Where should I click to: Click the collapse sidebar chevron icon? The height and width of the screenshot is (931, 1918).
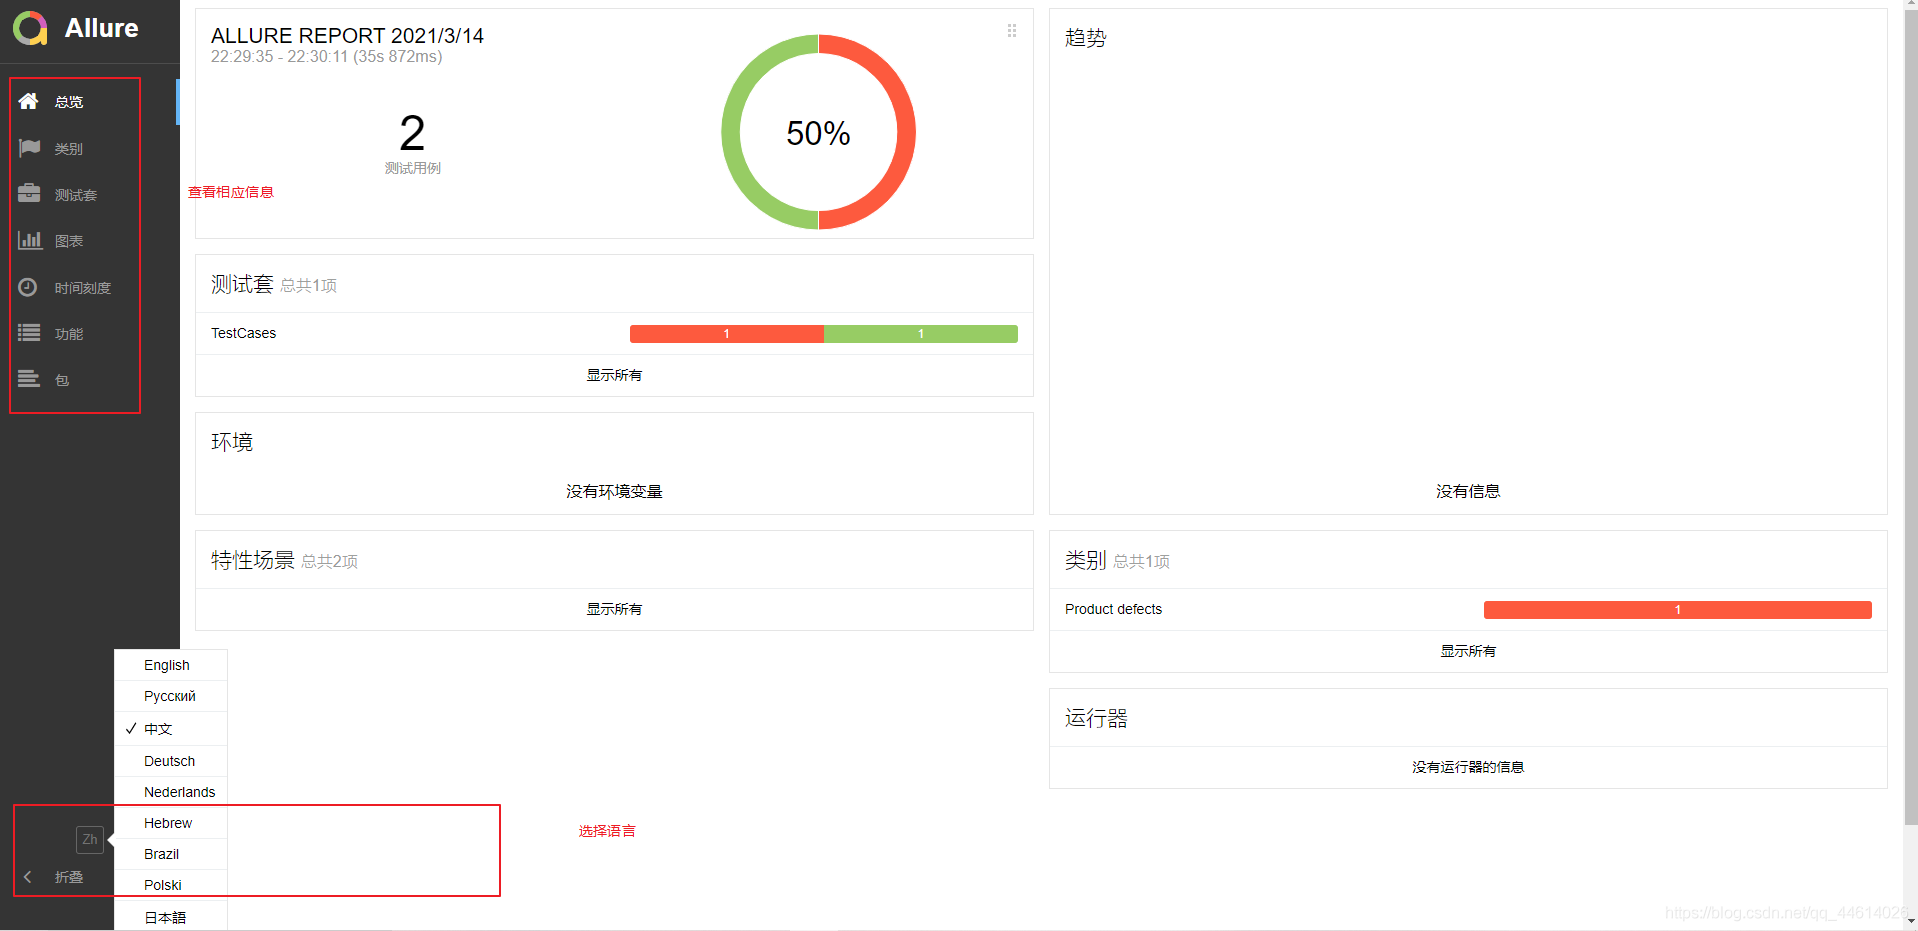click(28, 877)
